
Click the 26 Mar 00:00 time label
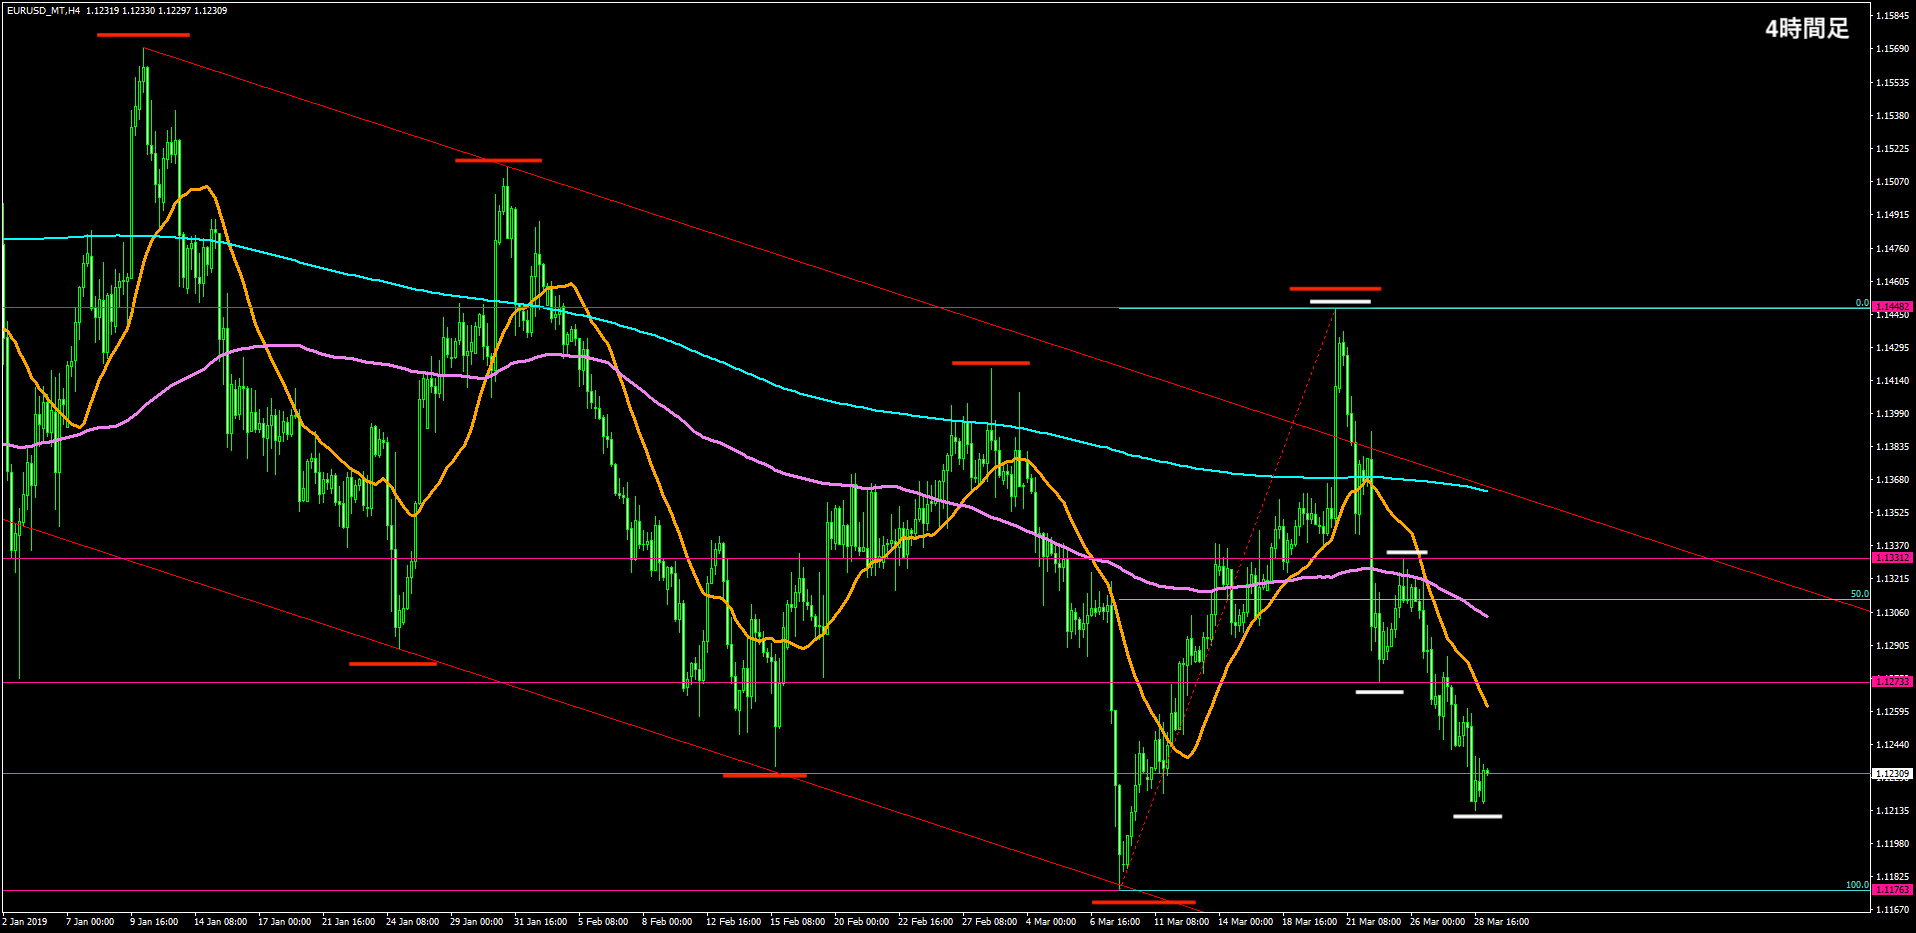(x=1437, y=922)
